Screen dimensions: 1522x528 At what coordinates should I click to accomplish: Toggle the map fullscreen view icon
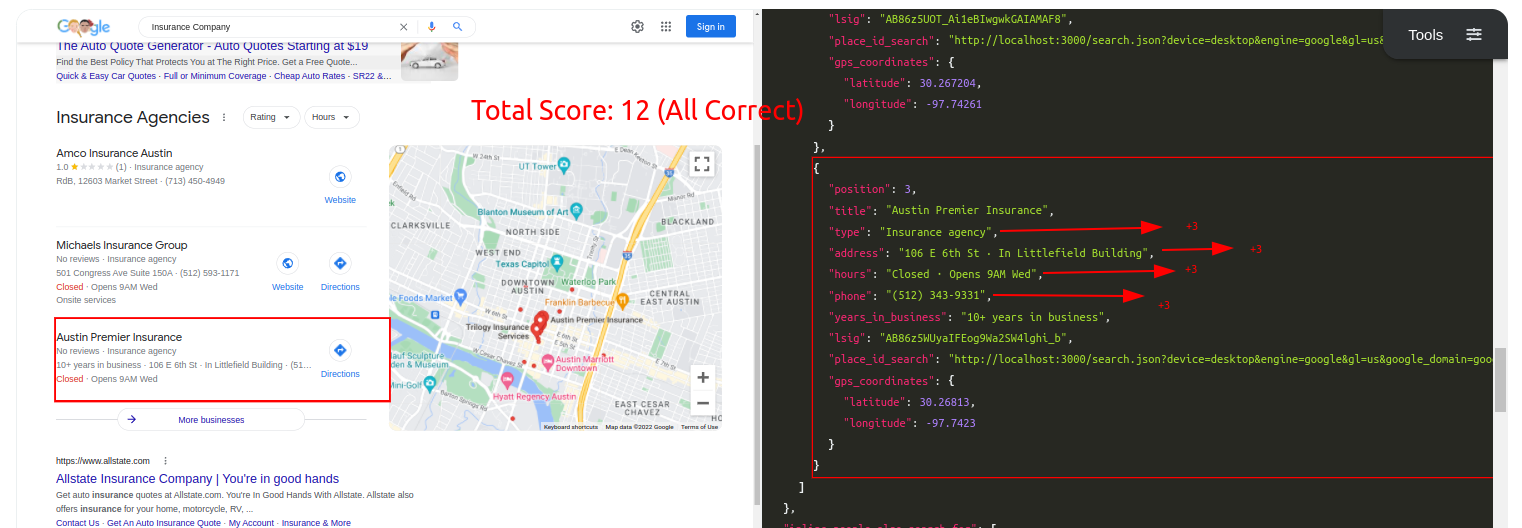point(702,164)
